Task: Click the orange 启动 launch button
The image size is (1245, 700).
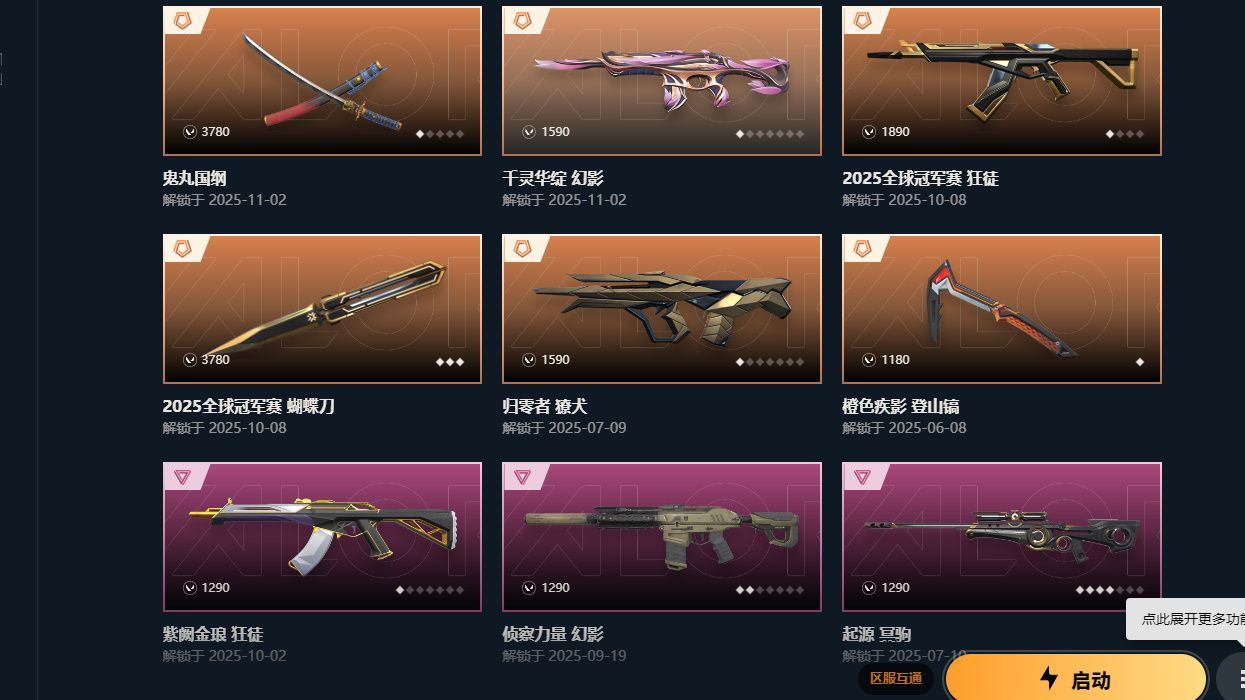Action: [x=1076, y=680]
